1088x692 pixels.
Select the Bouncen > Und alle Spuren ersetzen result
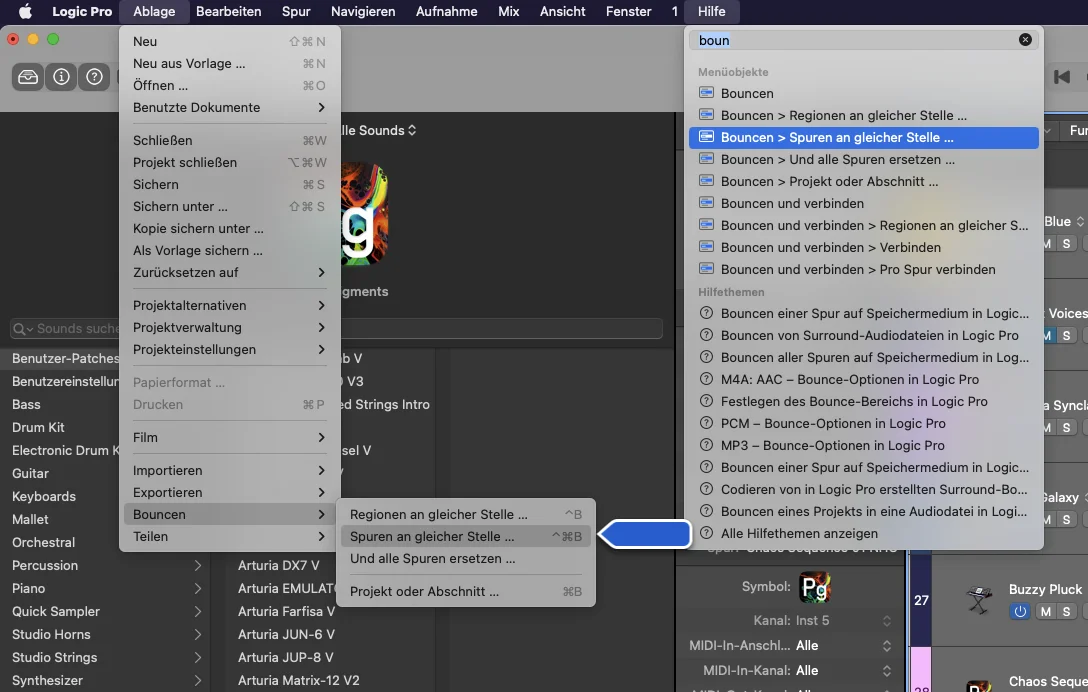[x=864, y=159]
